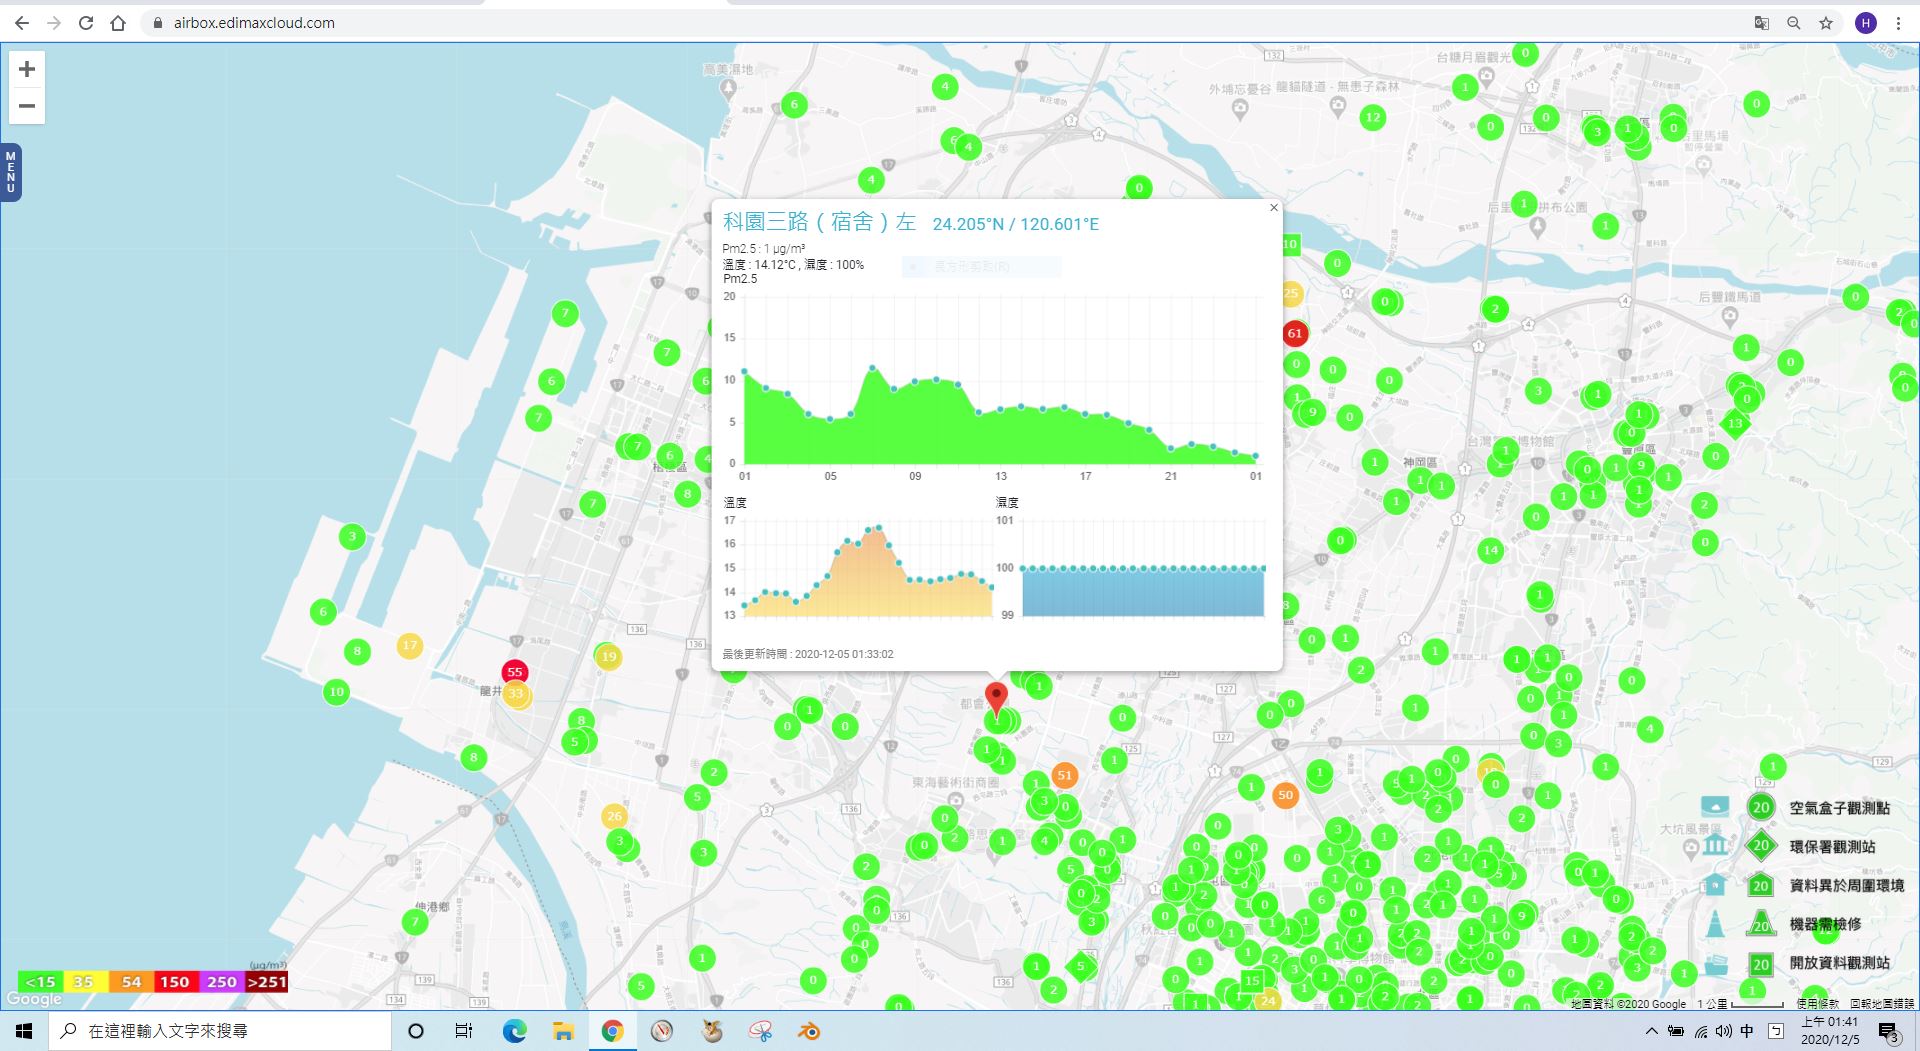Toggle the airbox observation point filter icon
This screenshot has height=1051, width=1920.
click(1714, 806)
